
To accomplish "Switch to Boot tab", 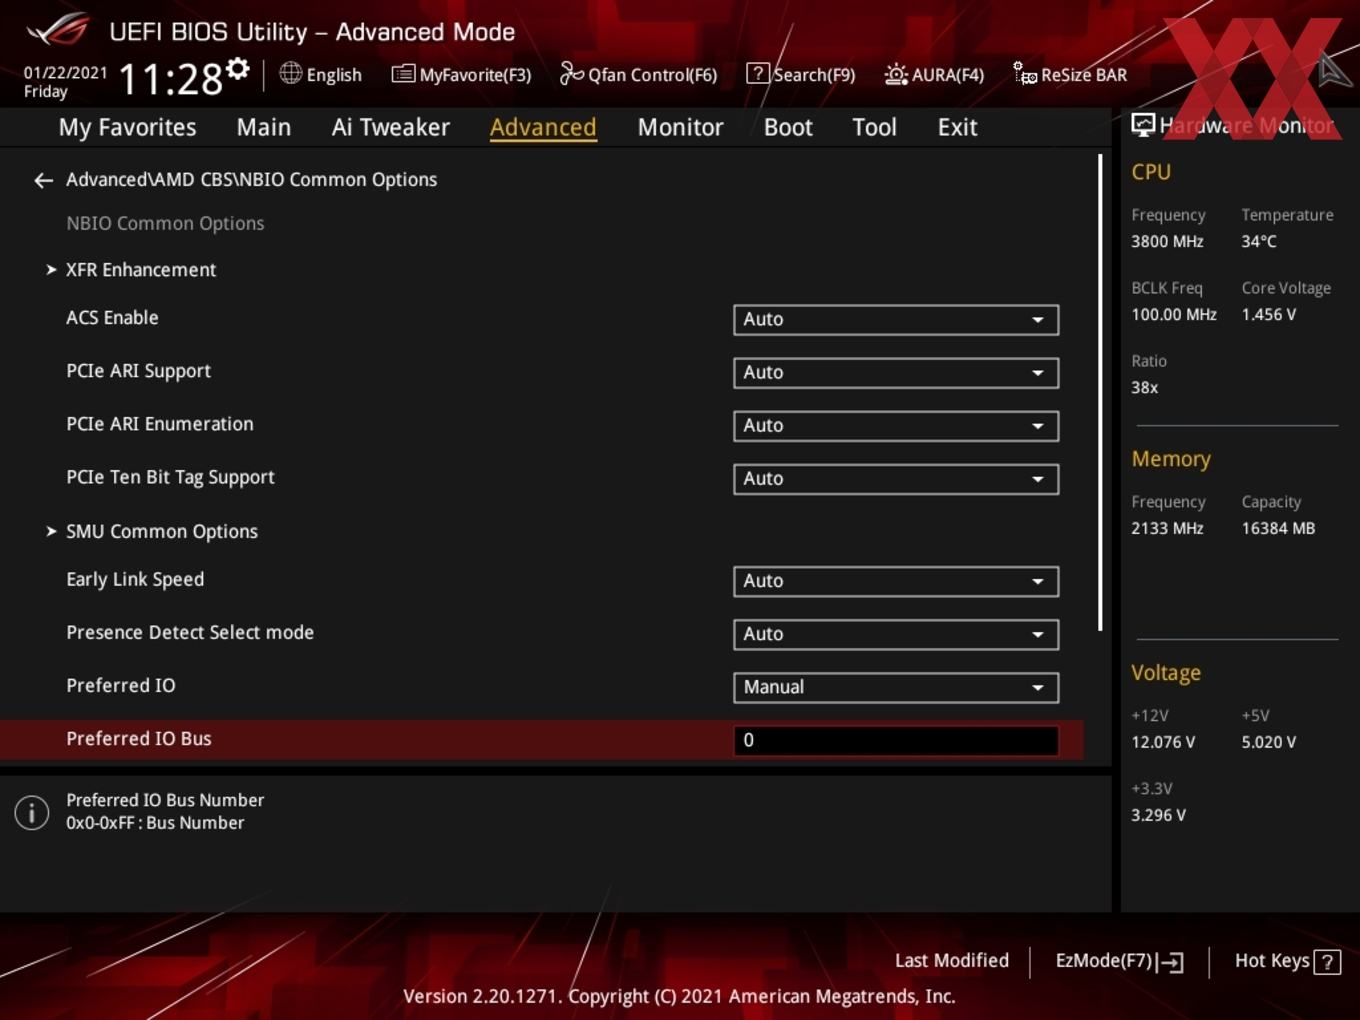I will pos(788,127).
